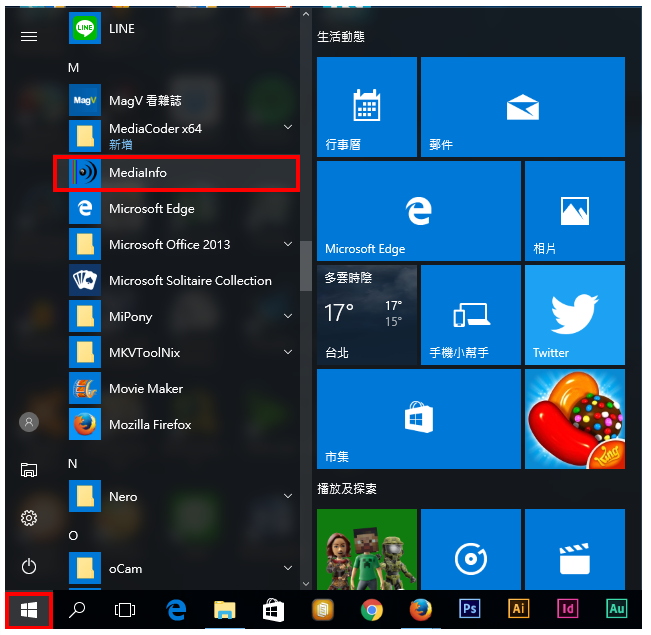Open Illustrator from the taskbar
651x635 pixels.
(519, 609)
